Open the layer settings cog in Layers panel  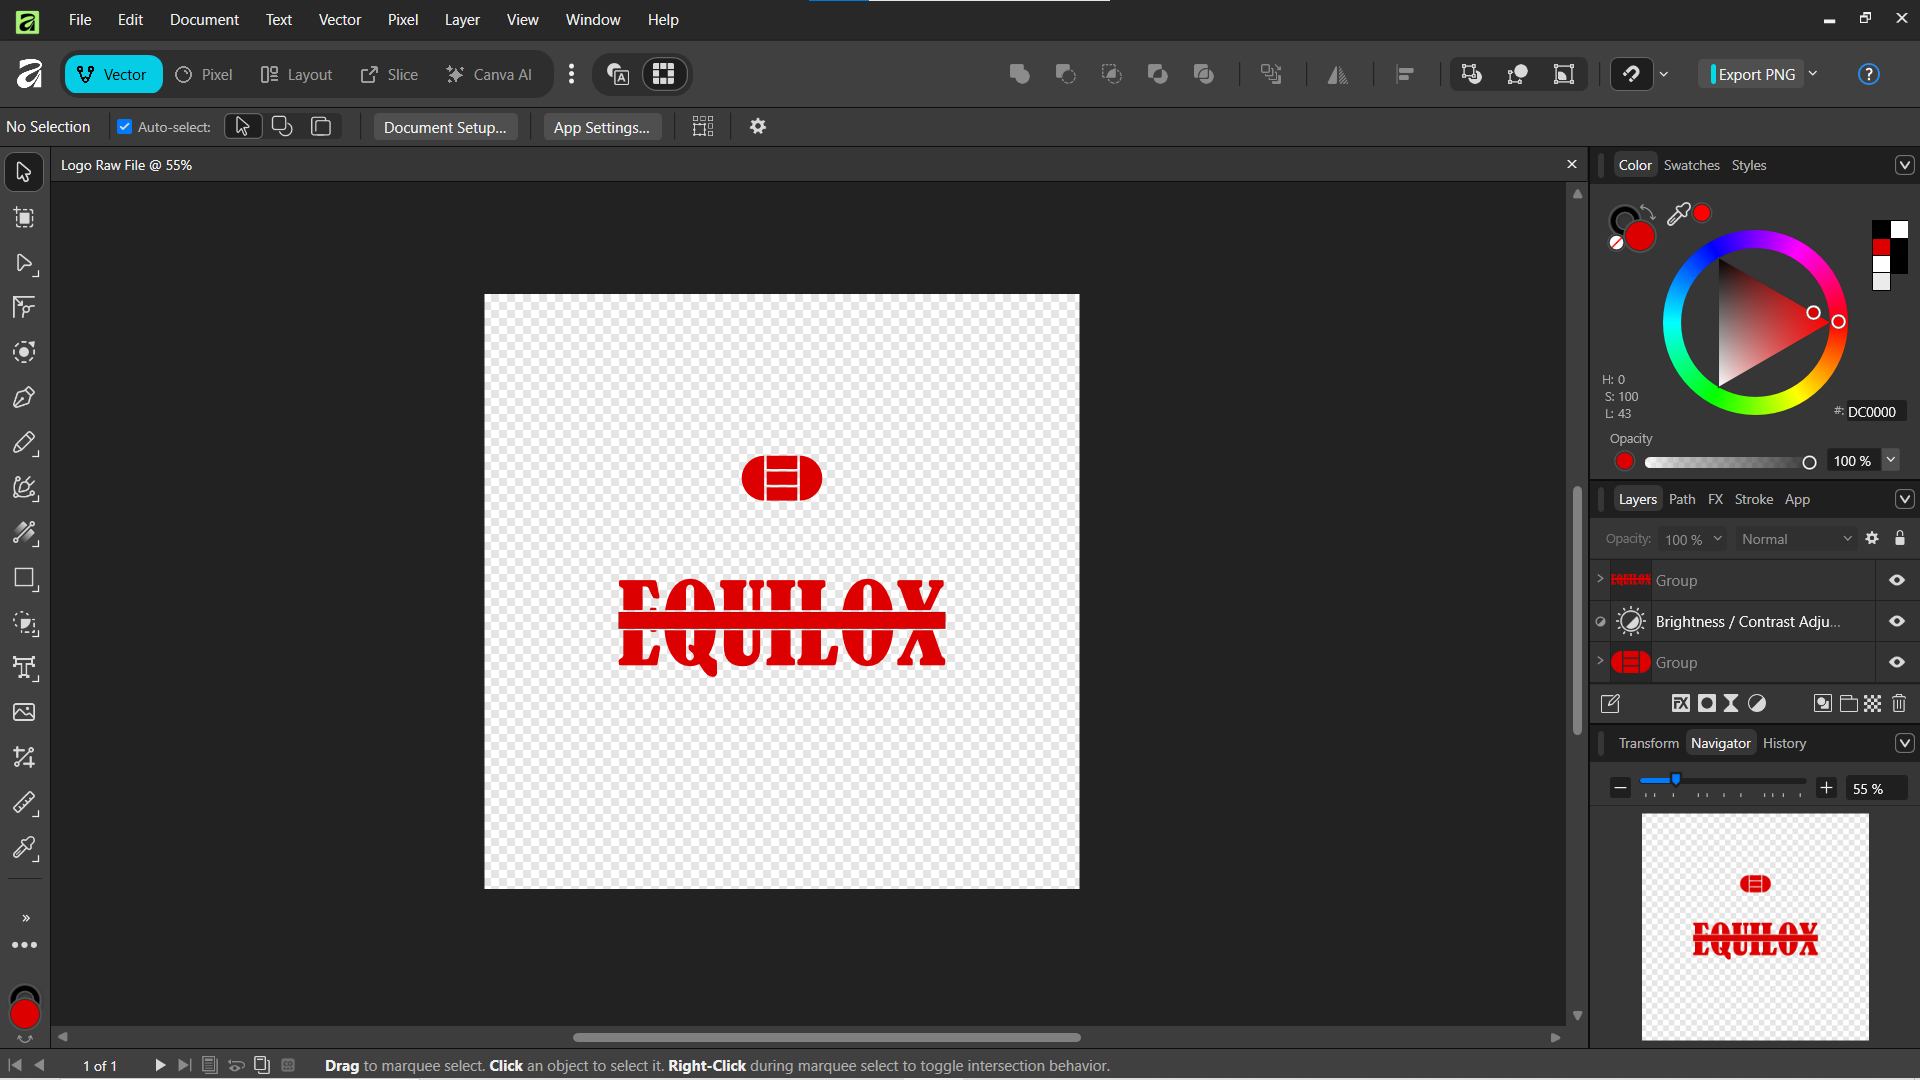pyautogui.click(x=1872, y=538)
